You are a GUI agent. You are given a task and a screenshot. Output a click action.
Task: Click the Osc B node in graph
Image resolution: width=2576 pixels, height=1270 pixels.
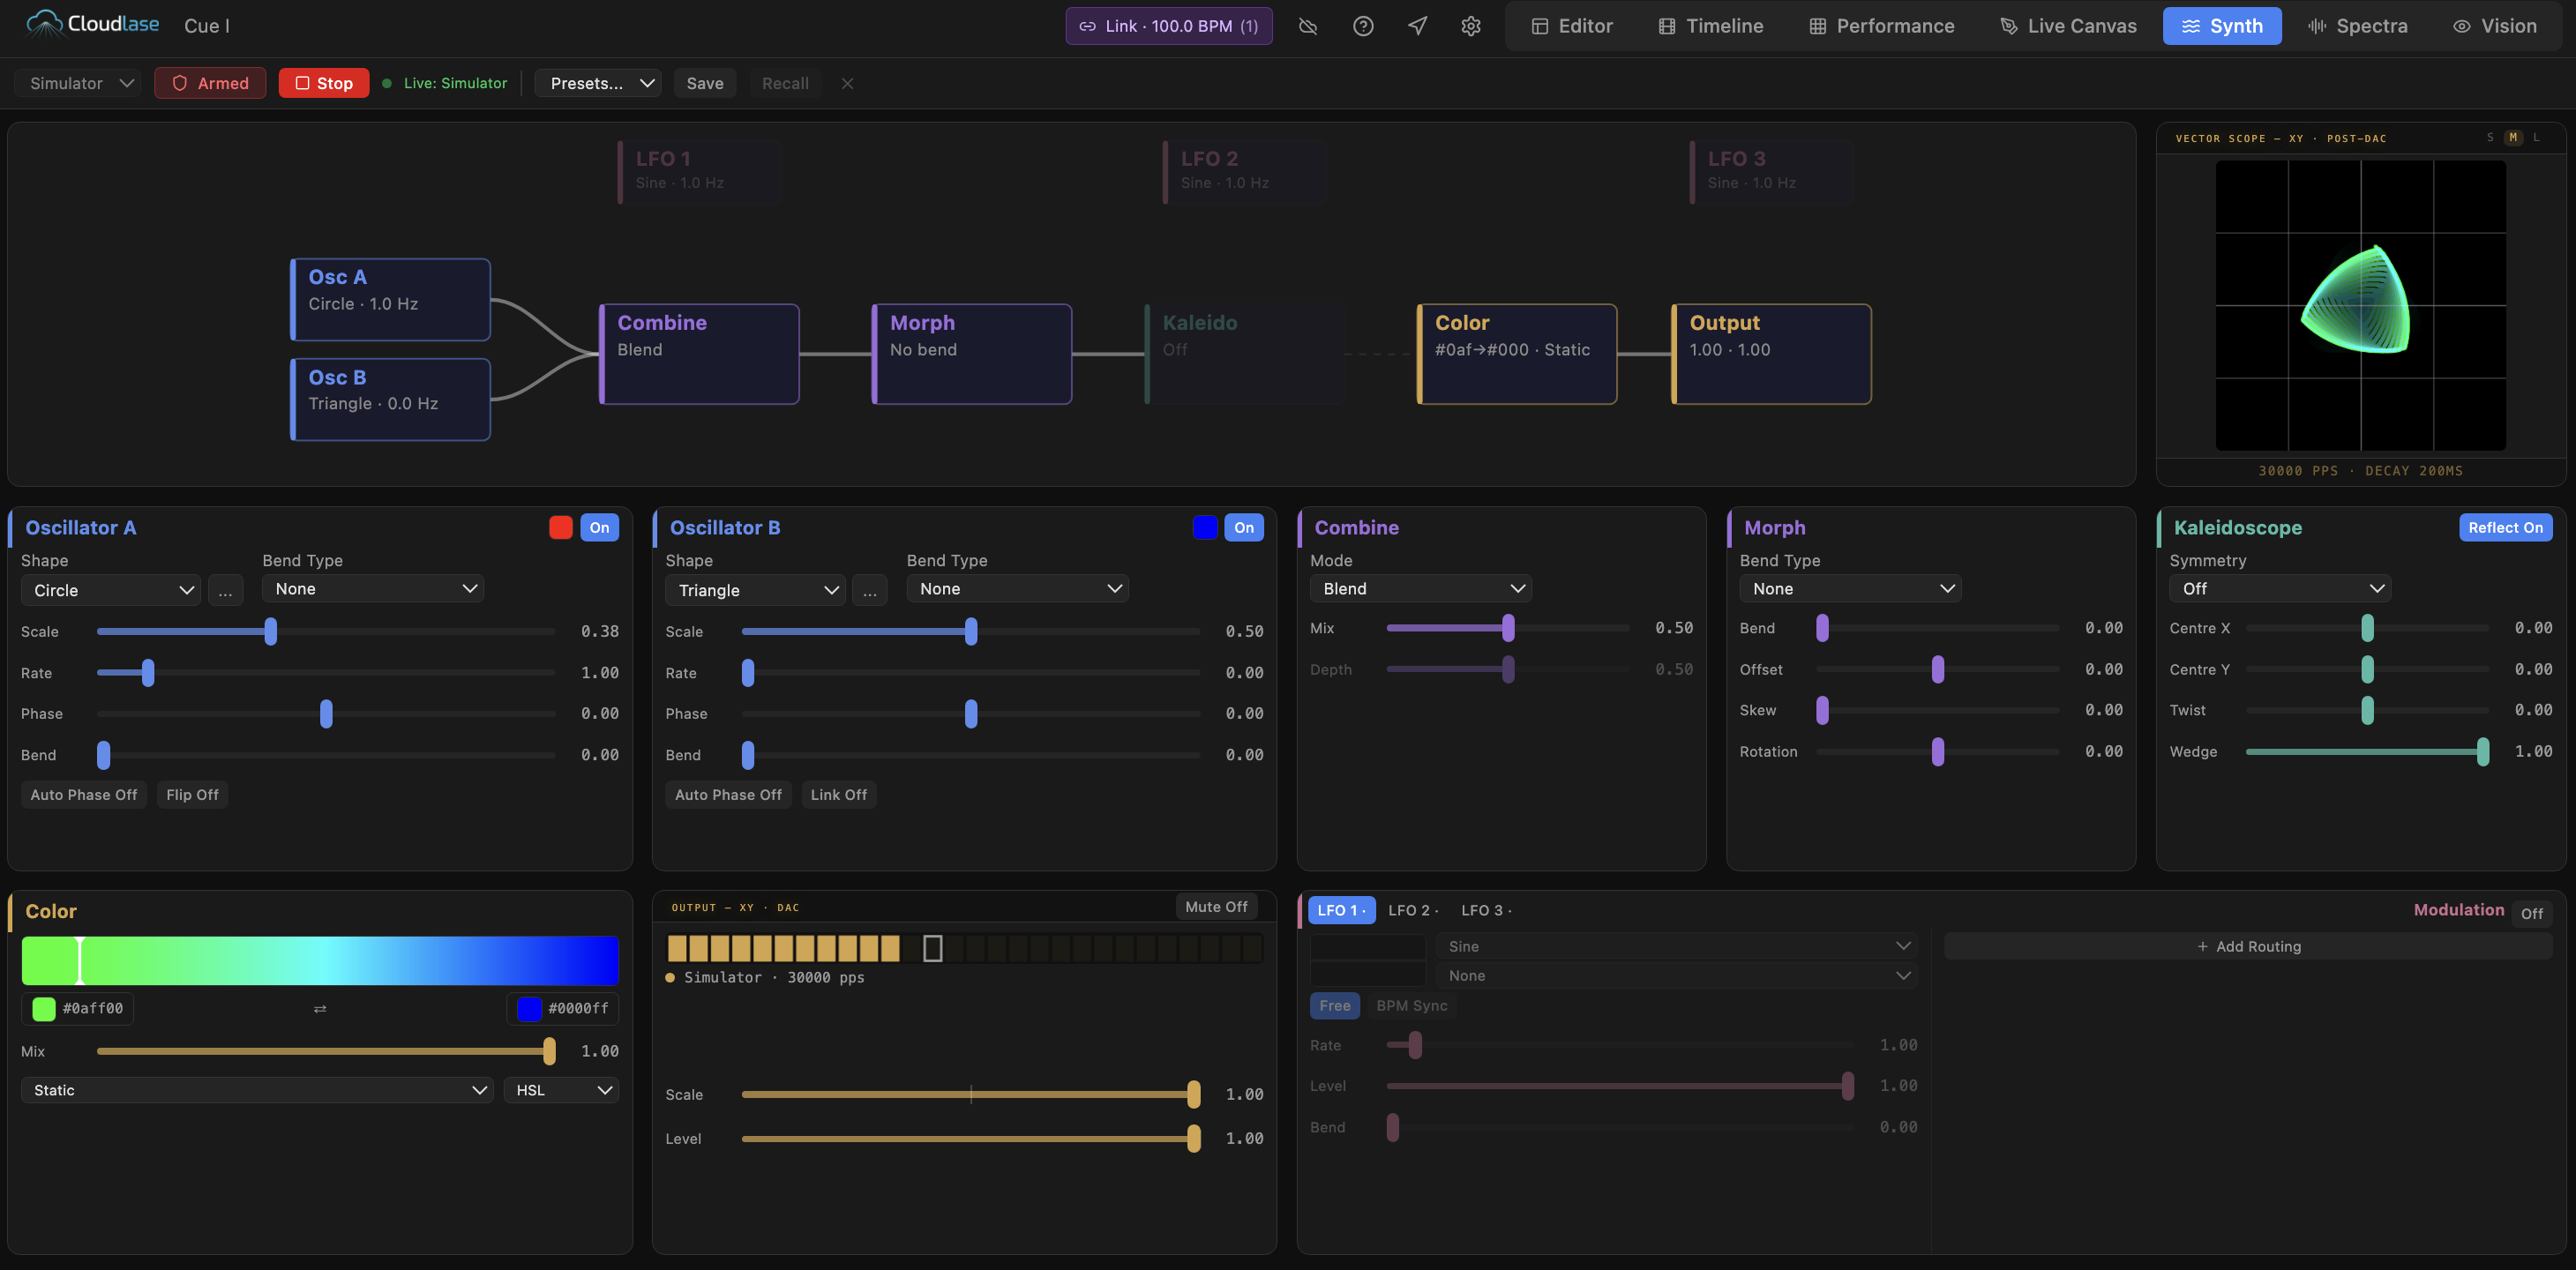point(390,399)
